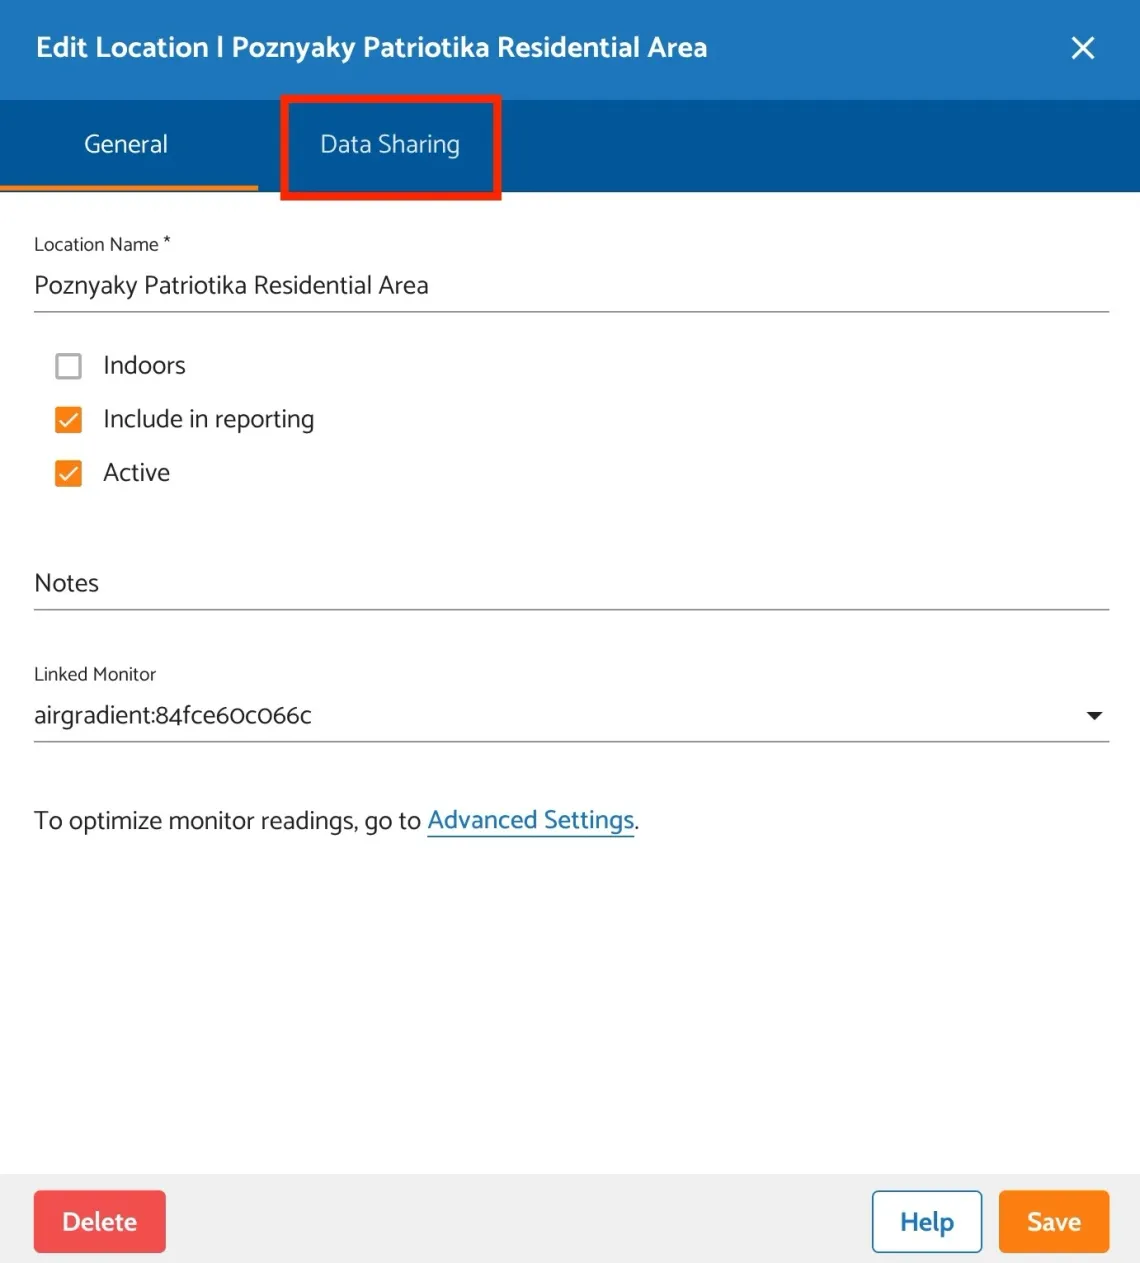Delete the Poznyaky Patriotika location
Screen dimensions: 1140x1263
pos(99,1221)
